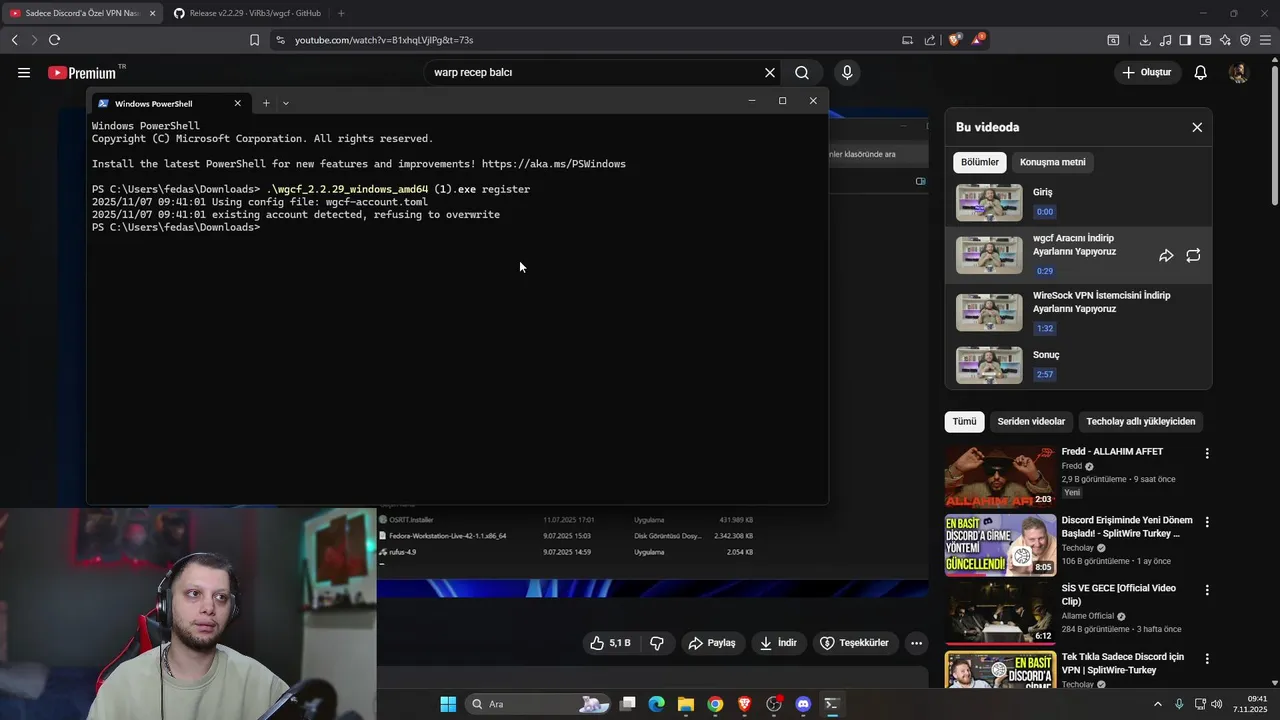Image resolution: width=1280 pixels, height=720 pixels.
Task: Bookmark this page with the bookmark icon
Action: pyautogui.click(x=254, y=40)
